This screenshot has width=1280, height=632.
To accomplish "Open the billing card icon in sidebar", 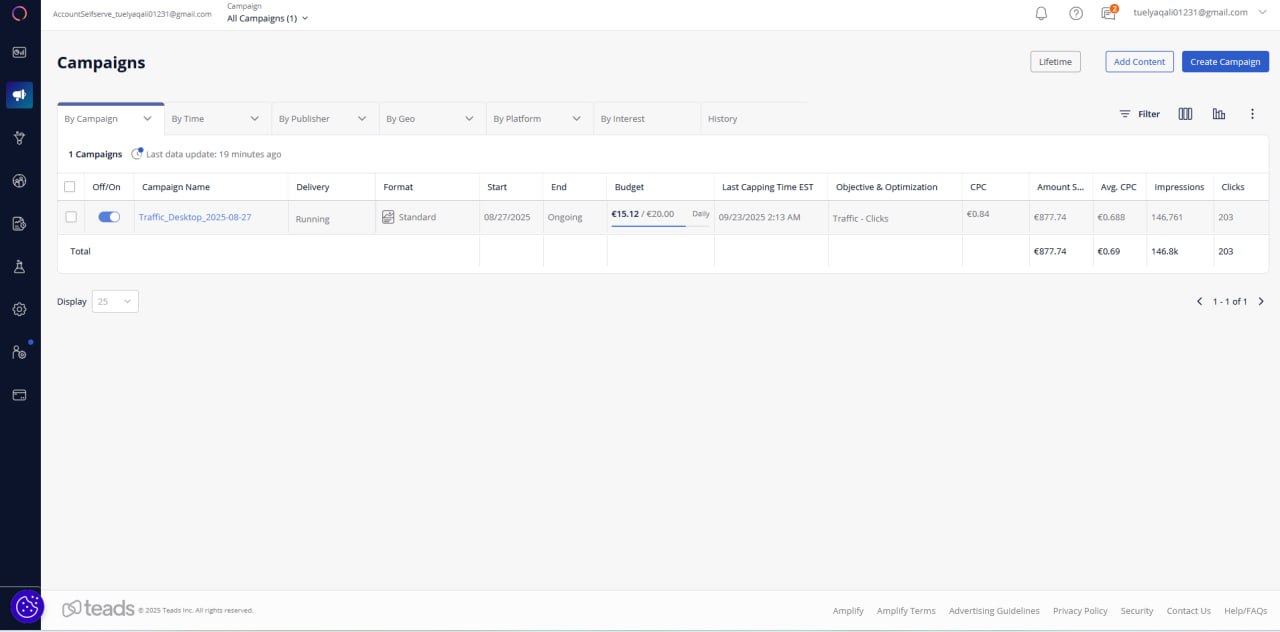I will pos(19,394).
